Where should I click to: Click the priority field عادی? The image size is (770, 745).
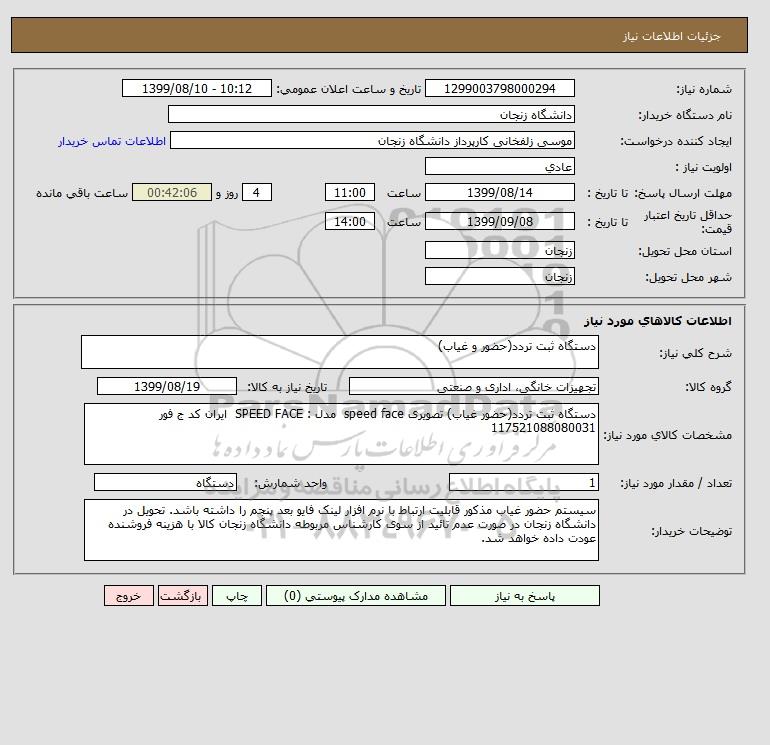499,166
